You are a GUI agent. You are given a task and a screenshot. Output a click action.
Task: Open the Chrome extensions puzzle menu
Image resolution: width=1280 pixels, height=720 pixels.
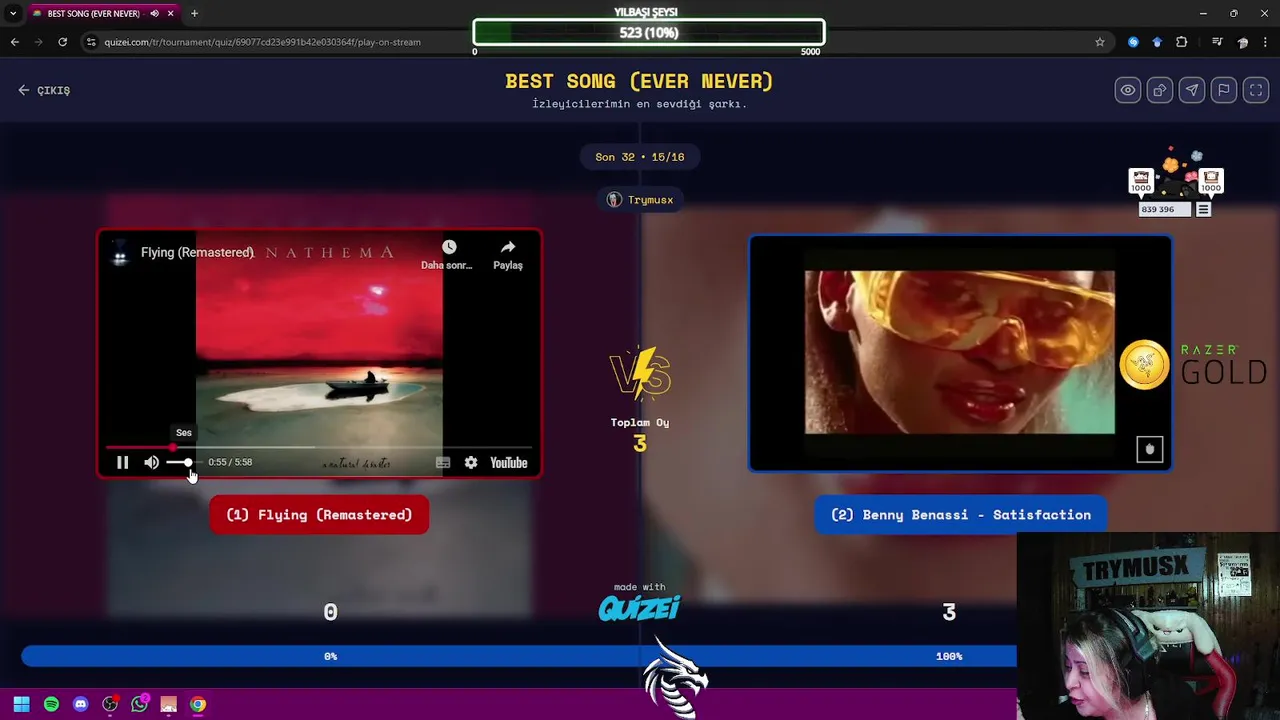coord(1182,42)
